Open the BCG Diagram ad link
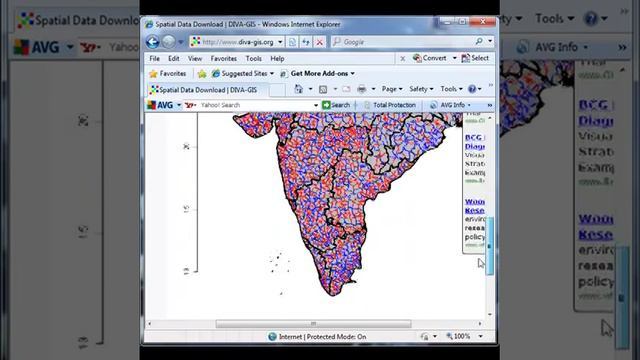The image size is (640, 360). click(475, 142)
